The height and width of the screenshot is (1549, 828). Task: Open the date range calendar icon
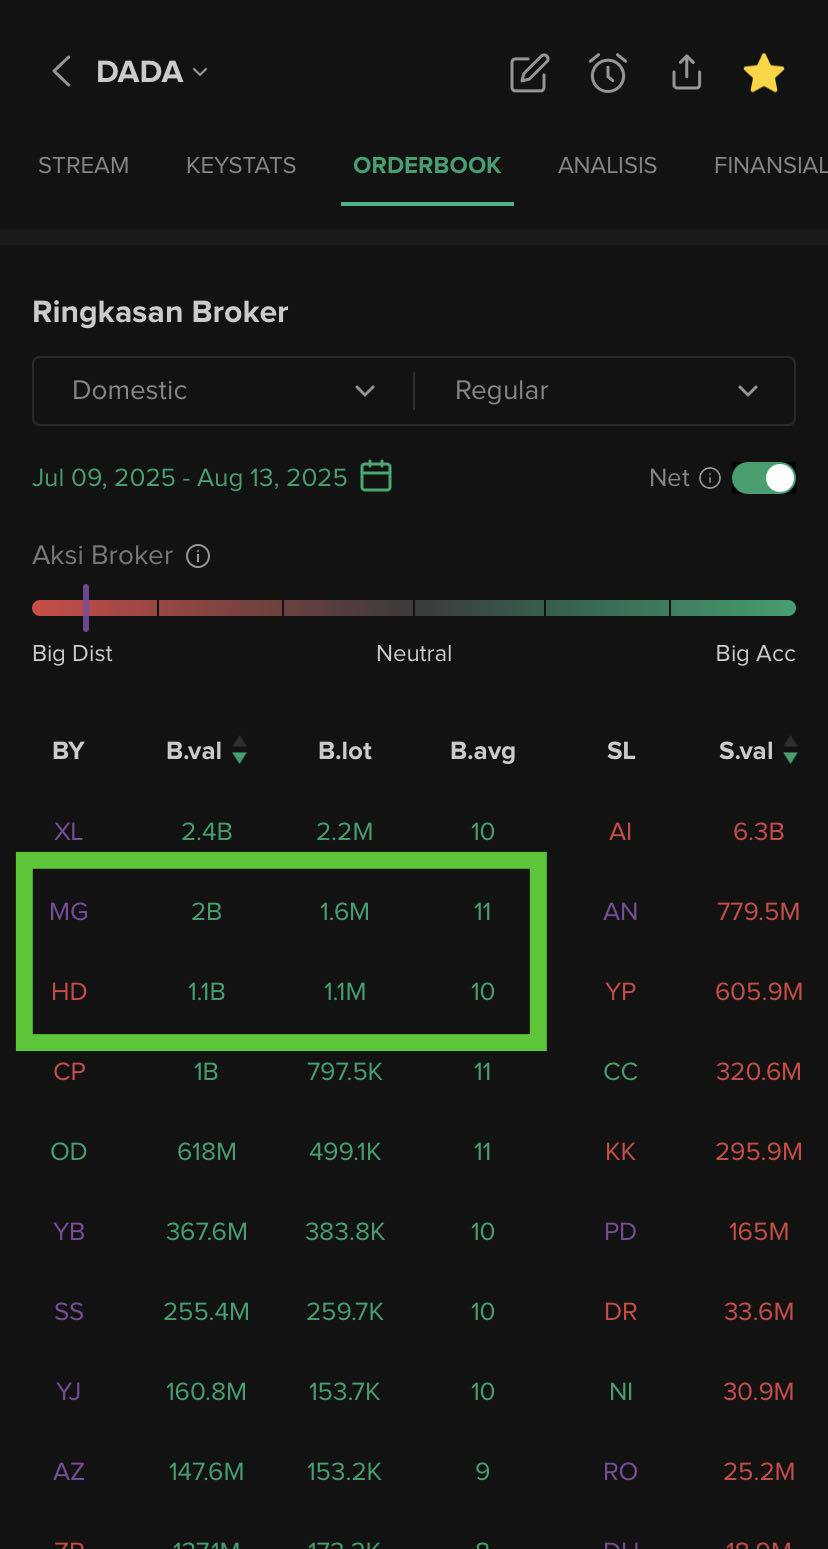tap(376, 476)
